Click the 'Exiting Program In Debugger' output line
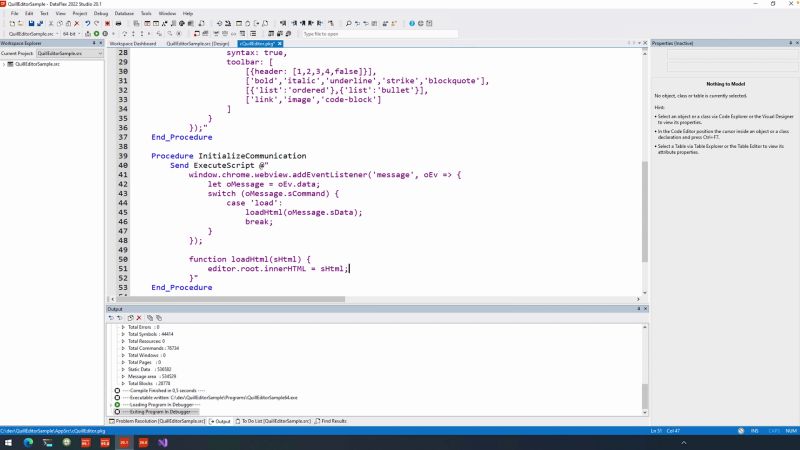 [x=160, y=412]
